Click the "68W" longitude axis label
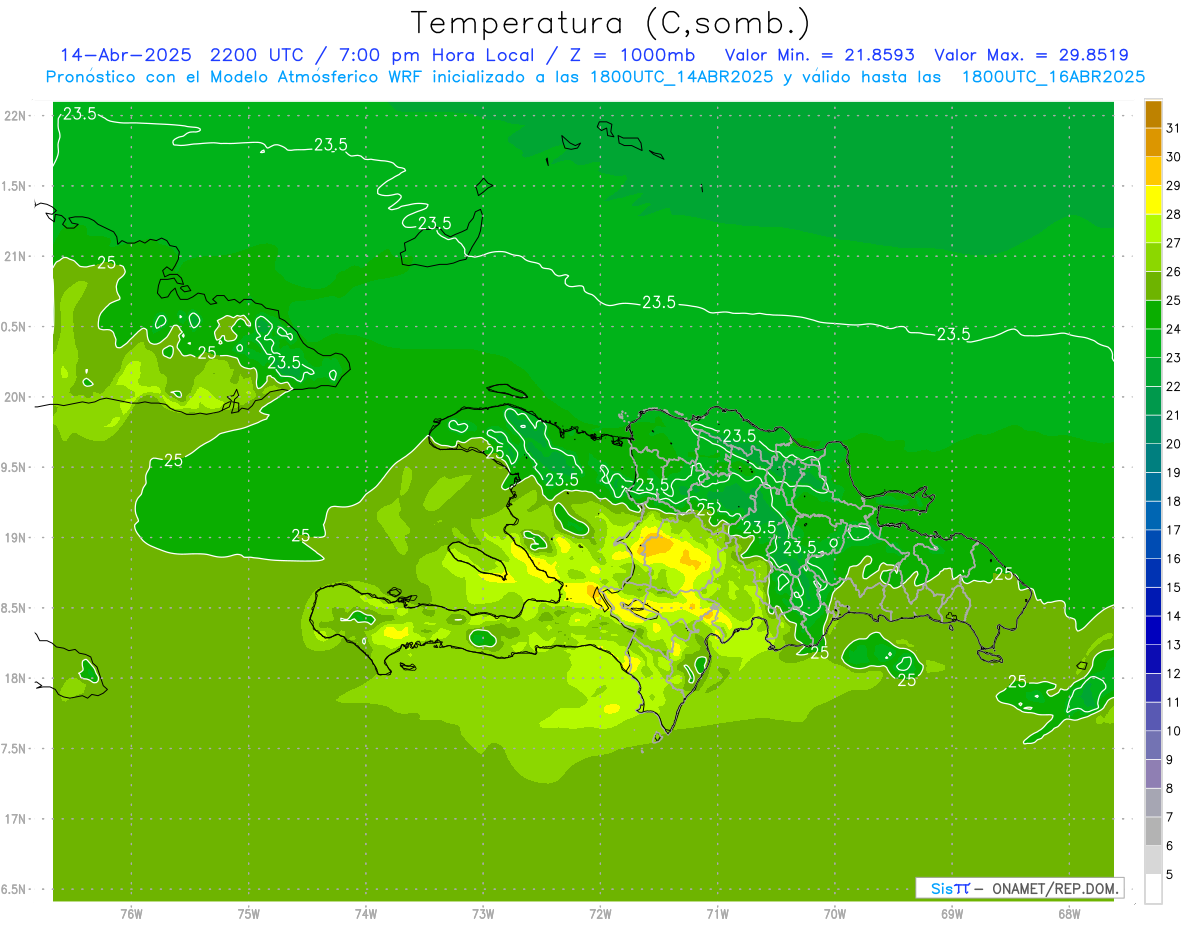This screenshot has height=927, width=1200. pyautogui.click(x=1069, y=914)
